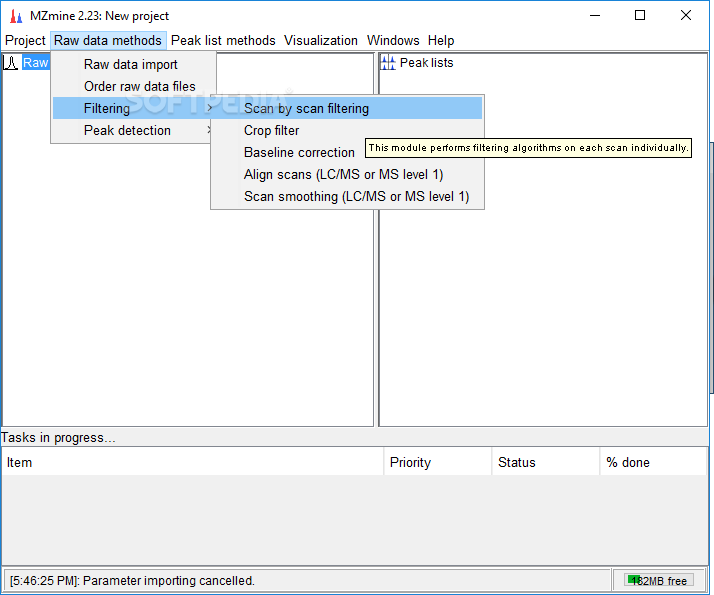Select the Raw tree item
The height and width of the screenshot is (595, 714).
[36, 63]
